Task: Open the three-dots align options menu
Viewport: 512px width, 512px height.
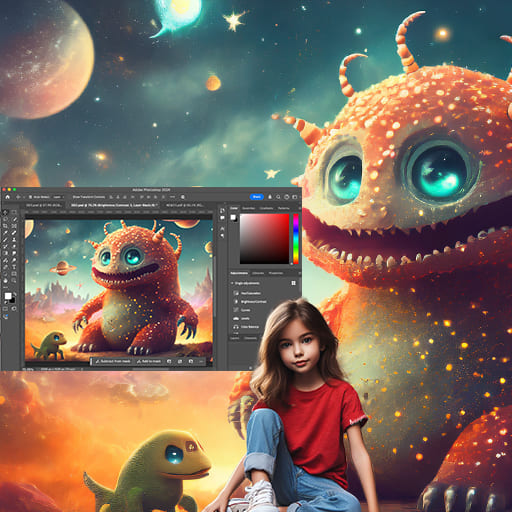Action: click(x=172, y=197)
